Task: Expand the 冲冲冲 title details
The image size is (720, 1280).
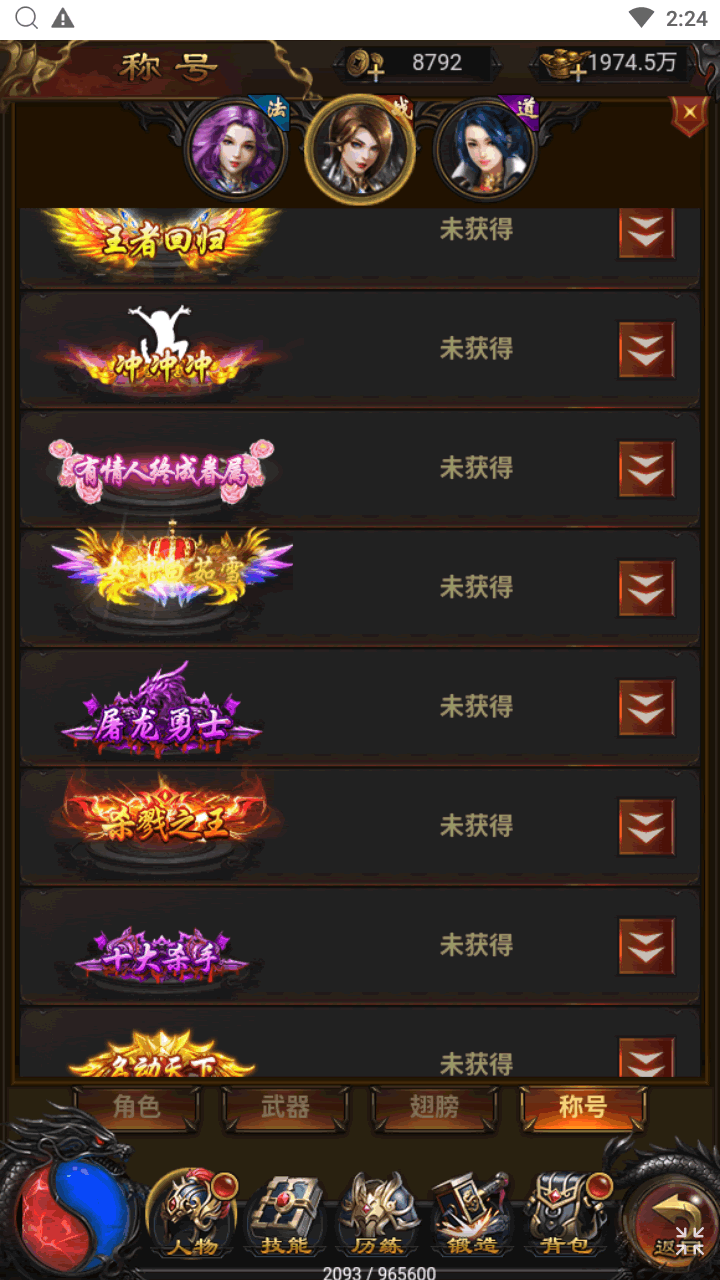Action: pos(646,350)
